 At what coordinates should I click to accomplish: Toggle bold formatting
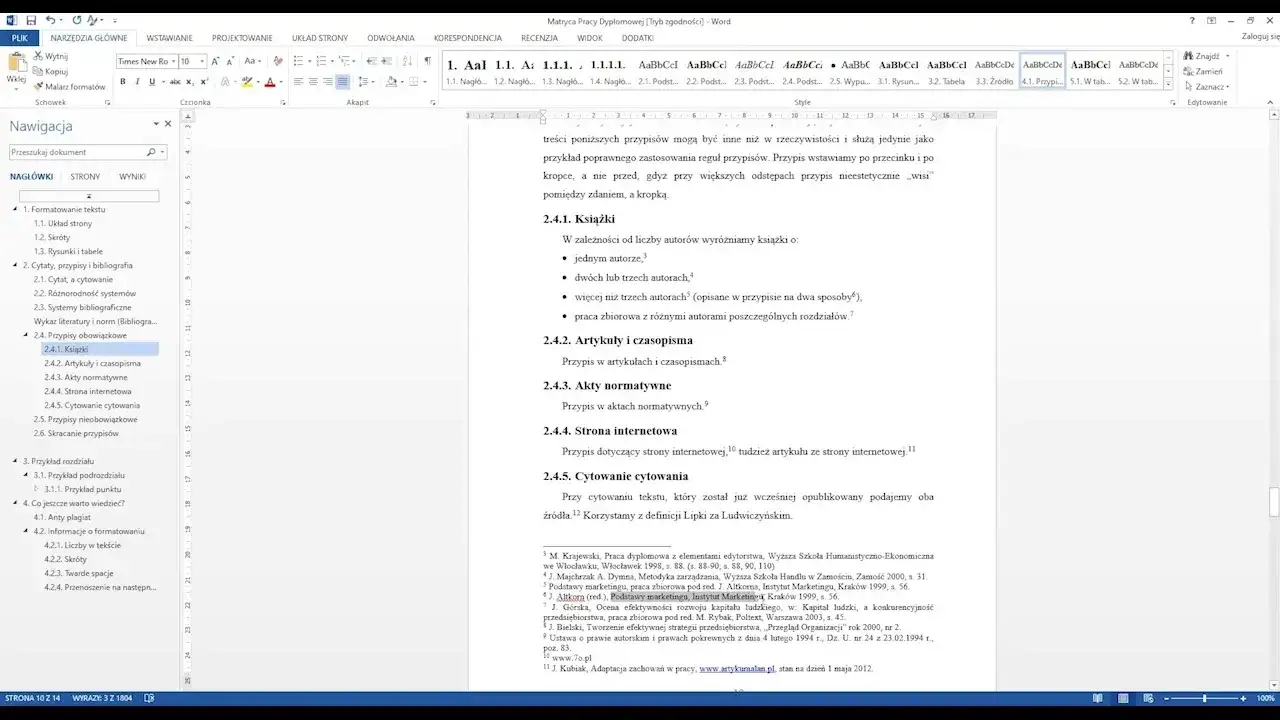point(122,81)
